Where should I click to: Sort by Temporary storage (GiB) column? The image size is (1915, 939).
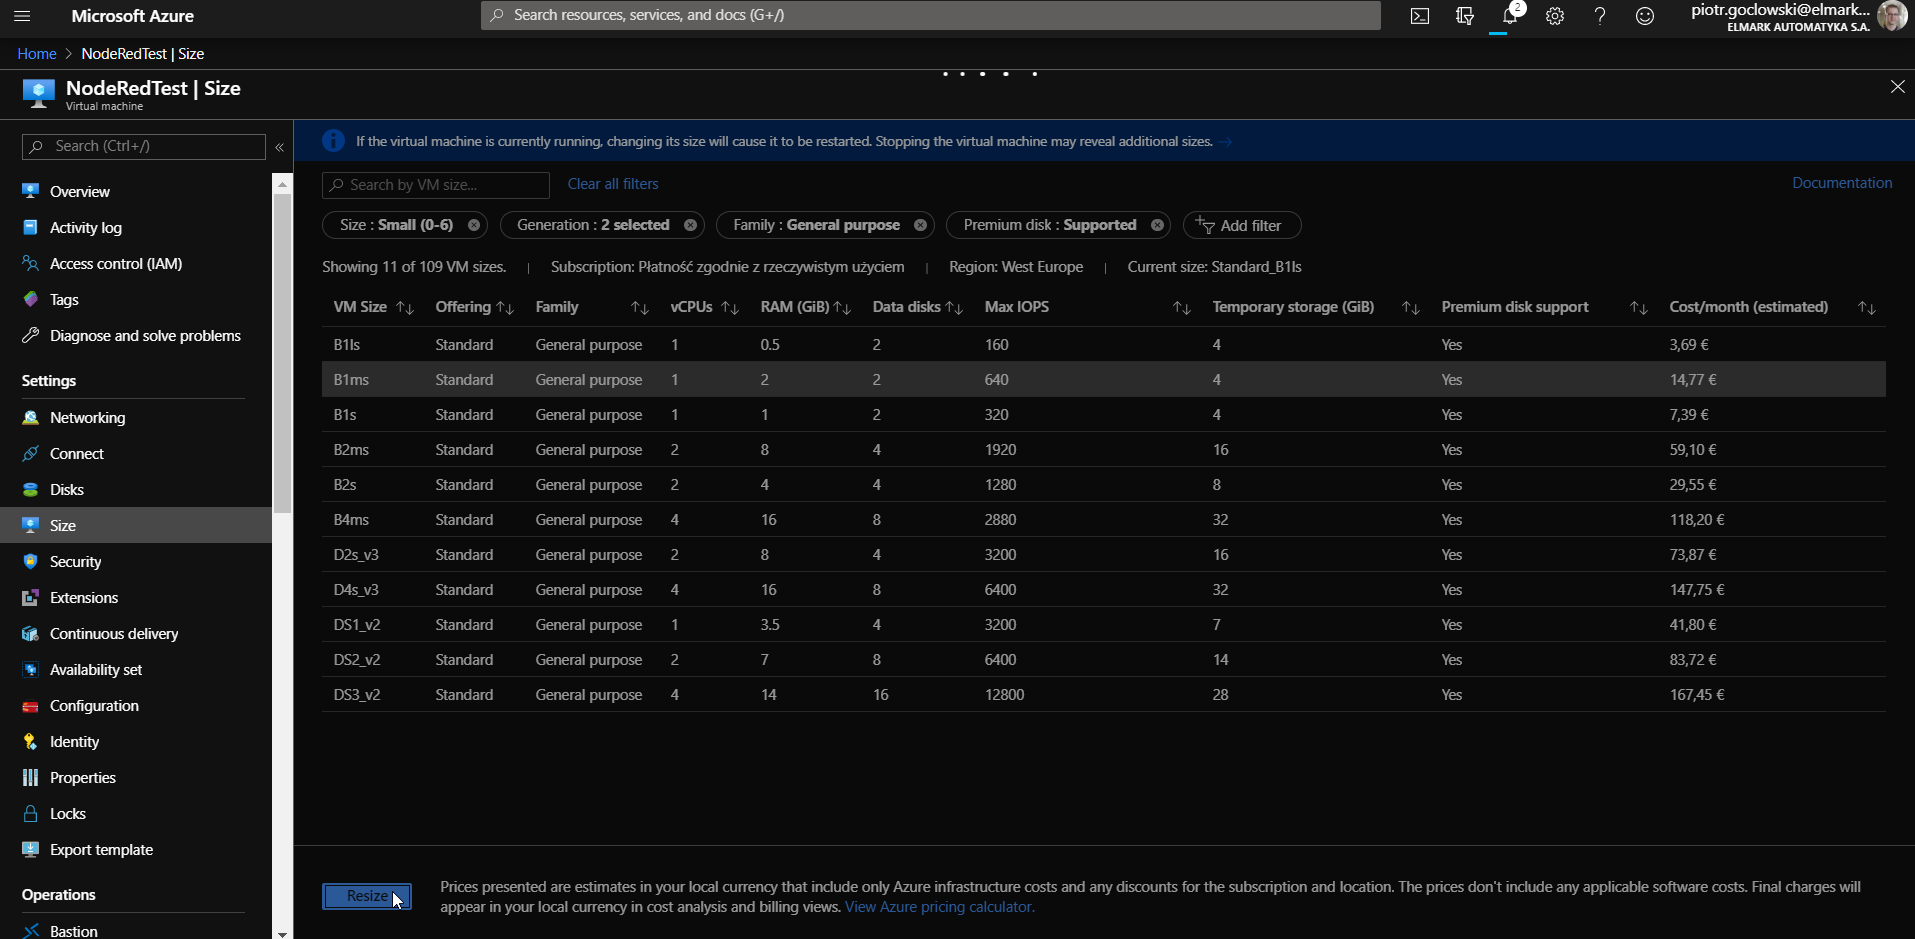tap(1411, 308)
